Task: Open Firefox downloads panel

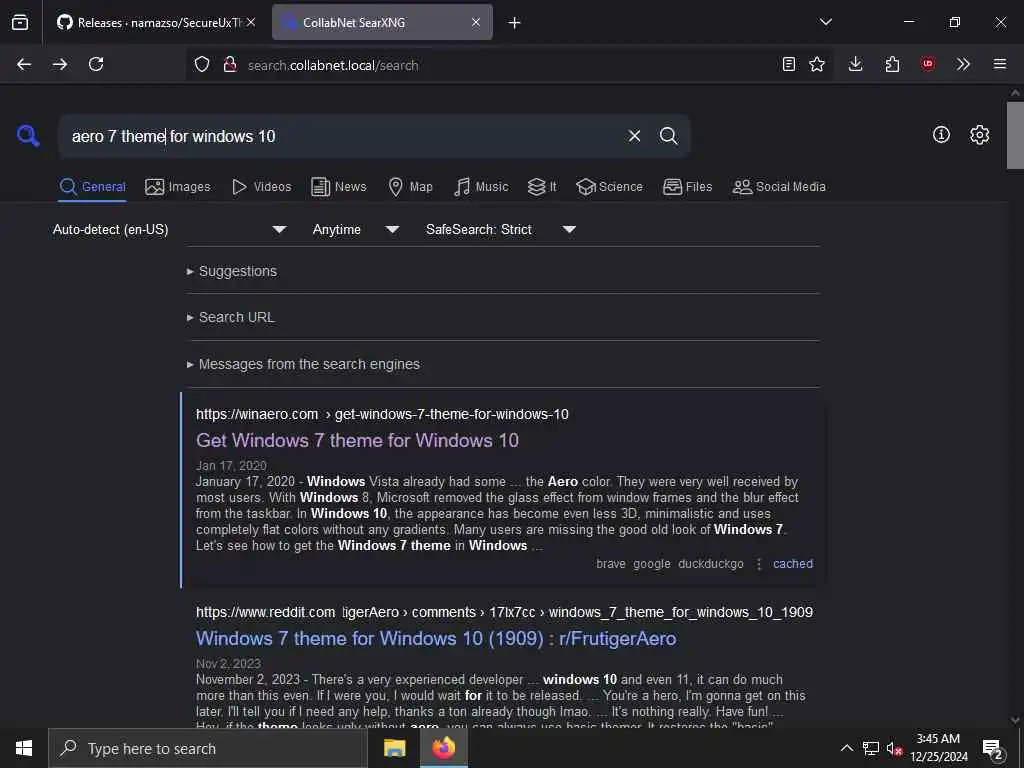Action: 856,64
